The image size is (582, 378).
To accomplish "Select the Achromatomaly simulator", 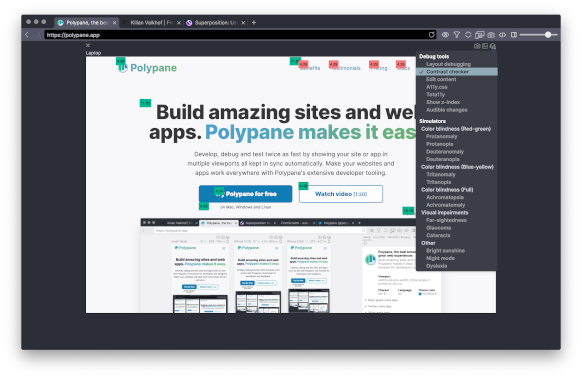I will pyautogui.click(x=445, y=205).
